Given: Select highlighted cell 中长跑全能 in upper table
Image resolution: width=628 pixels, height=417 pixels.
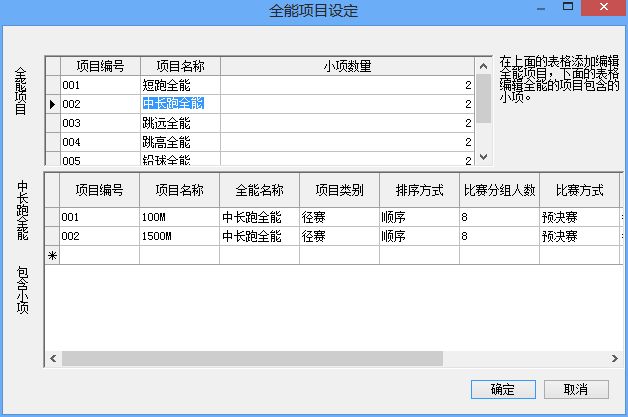Looking at the screenshot, I should 180,104.
